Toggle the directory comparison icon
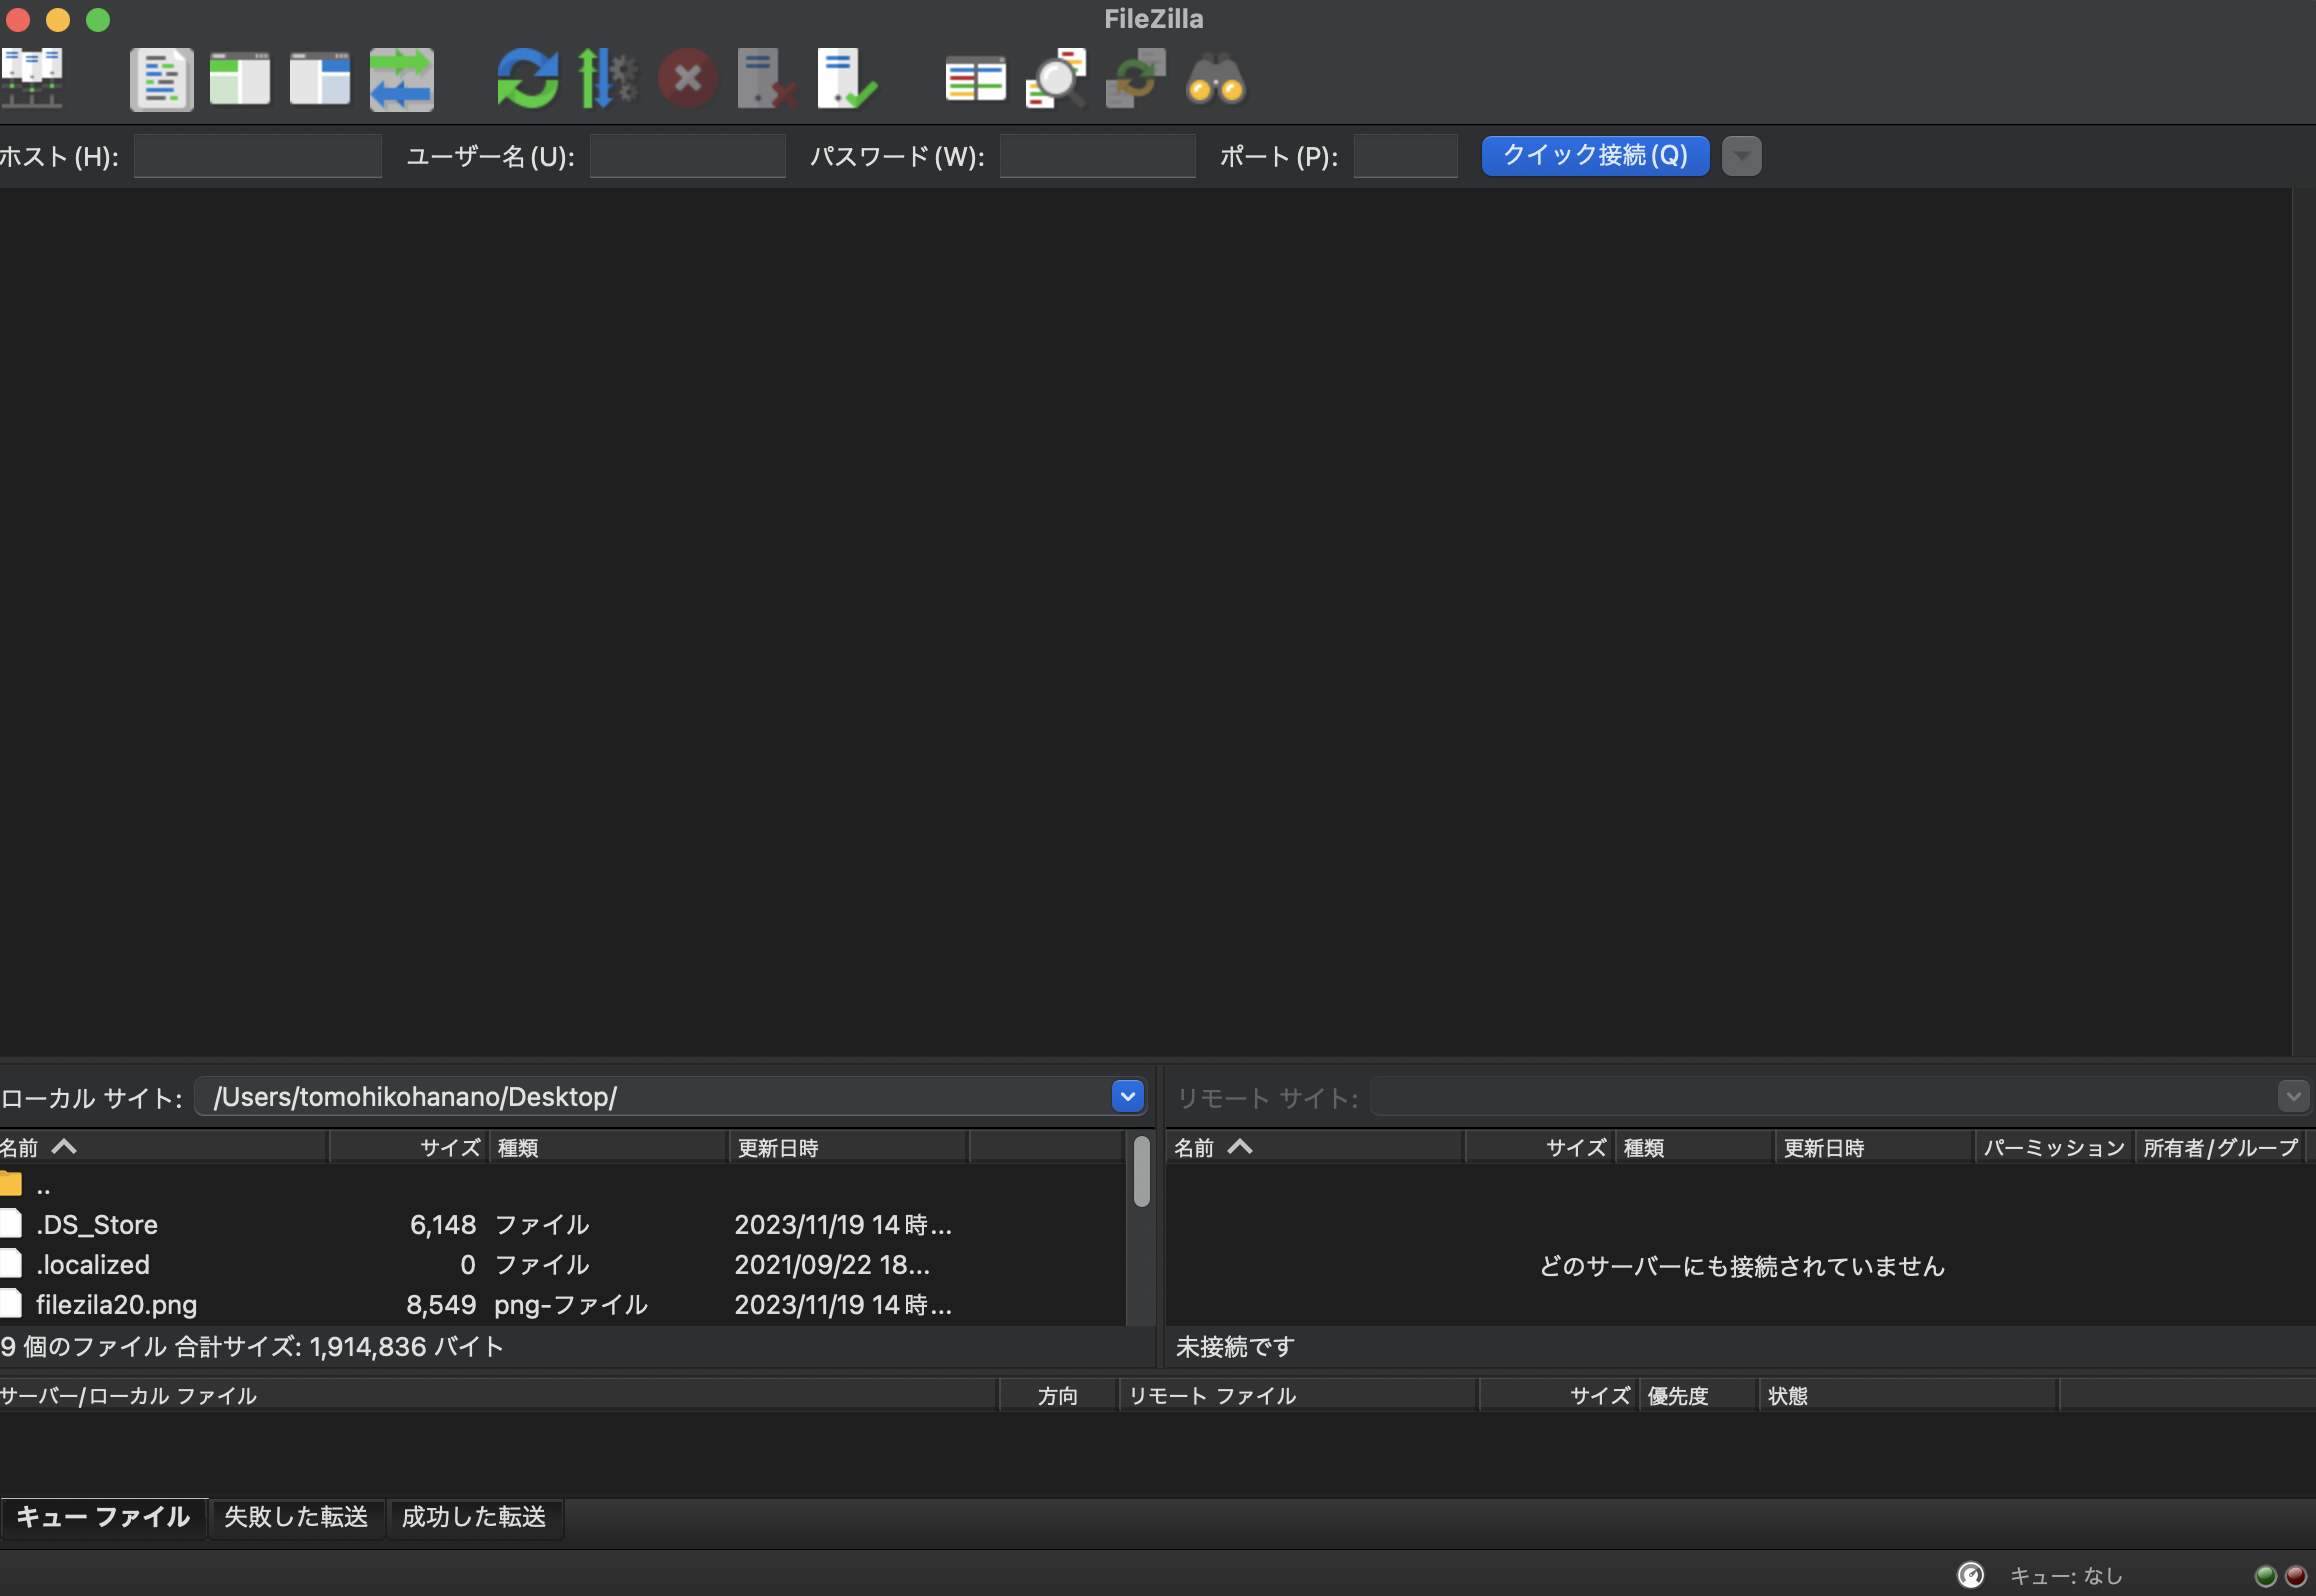 pyautogui.click(x=1056, y=79)
